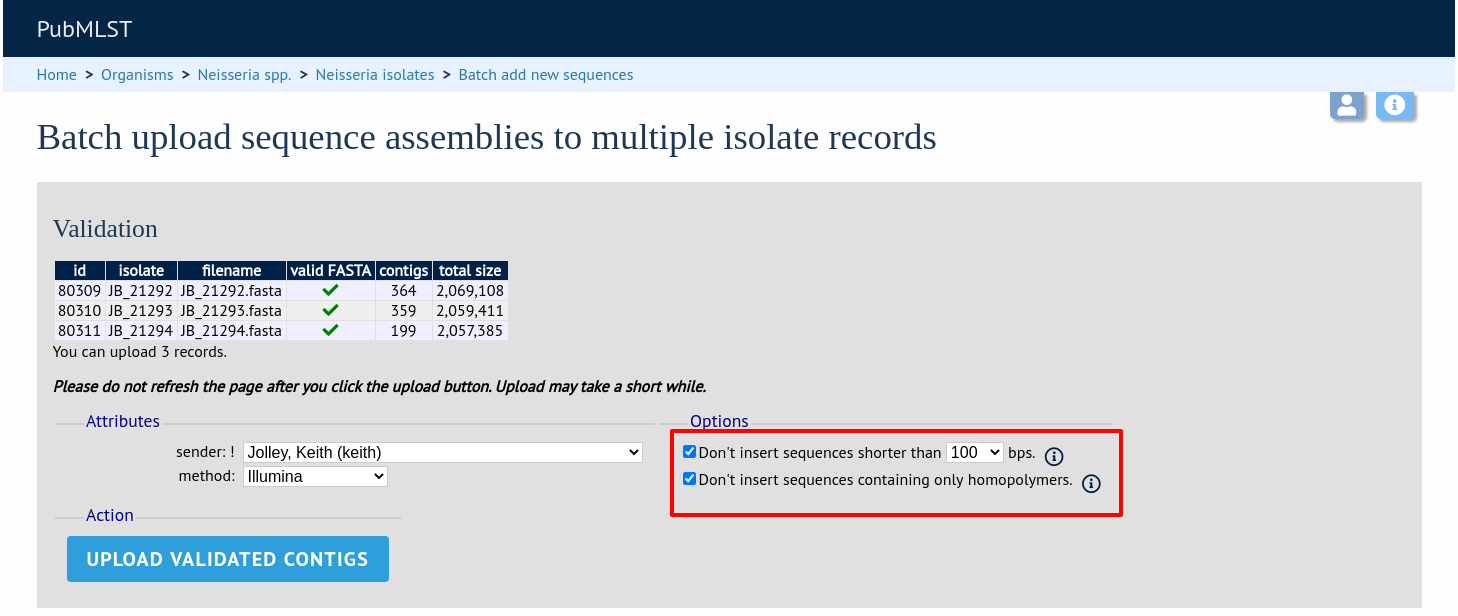
Task: Click the page title about batch upload
Action: coord(487,137)
